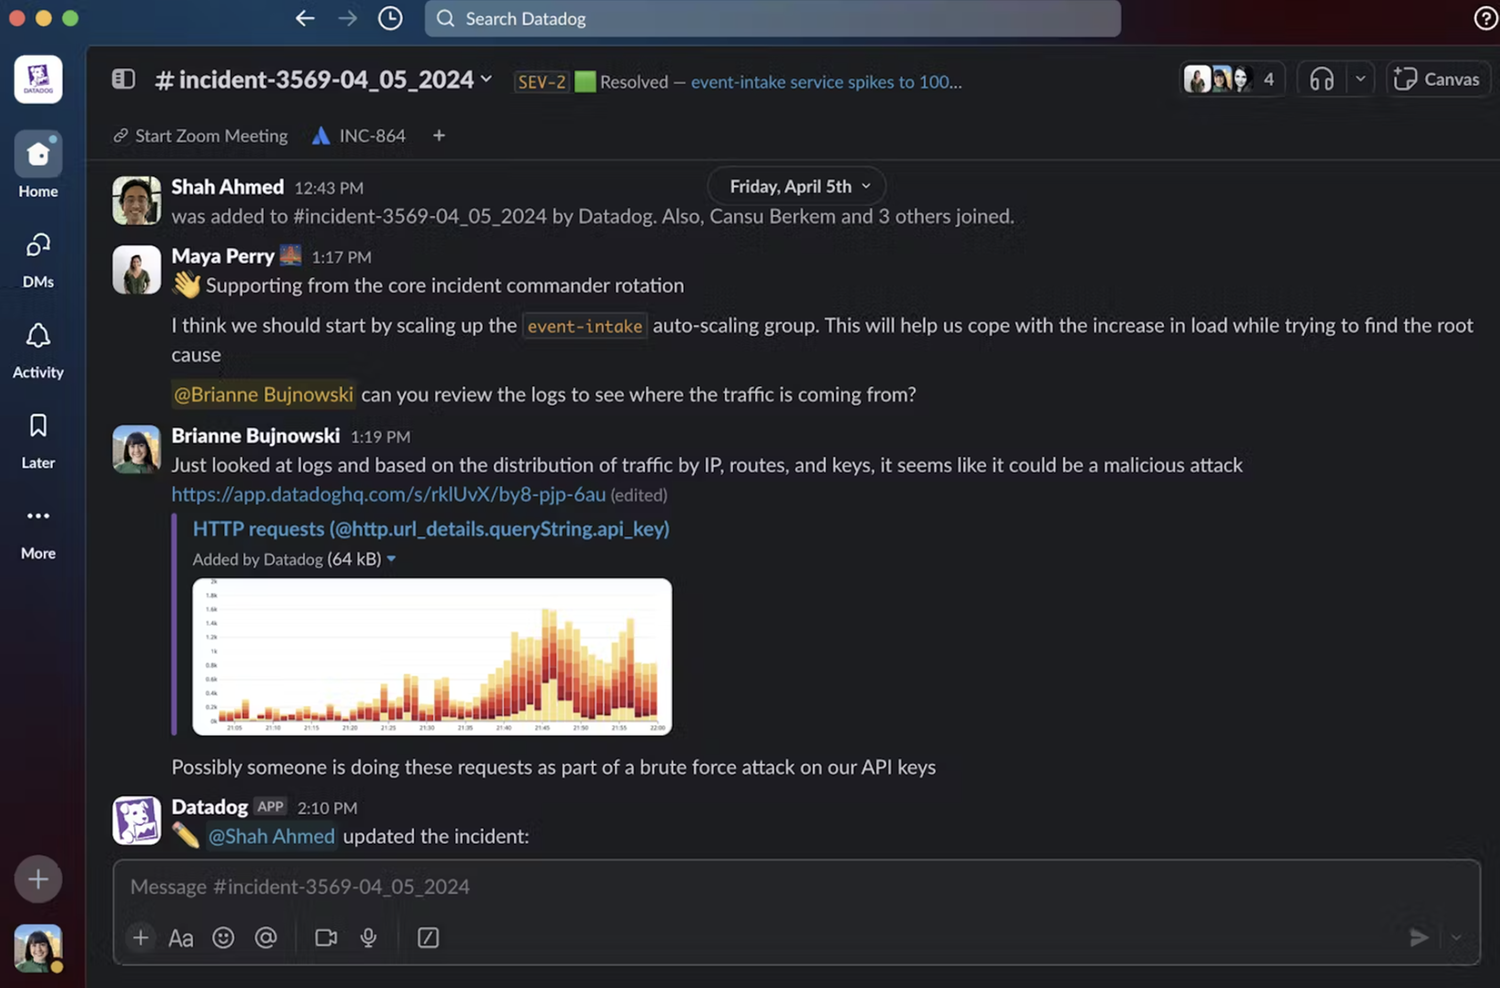The image size is (1500, 988).
Task: Open Brianne Bujnowski's avatar
Action: coord(136,449)
